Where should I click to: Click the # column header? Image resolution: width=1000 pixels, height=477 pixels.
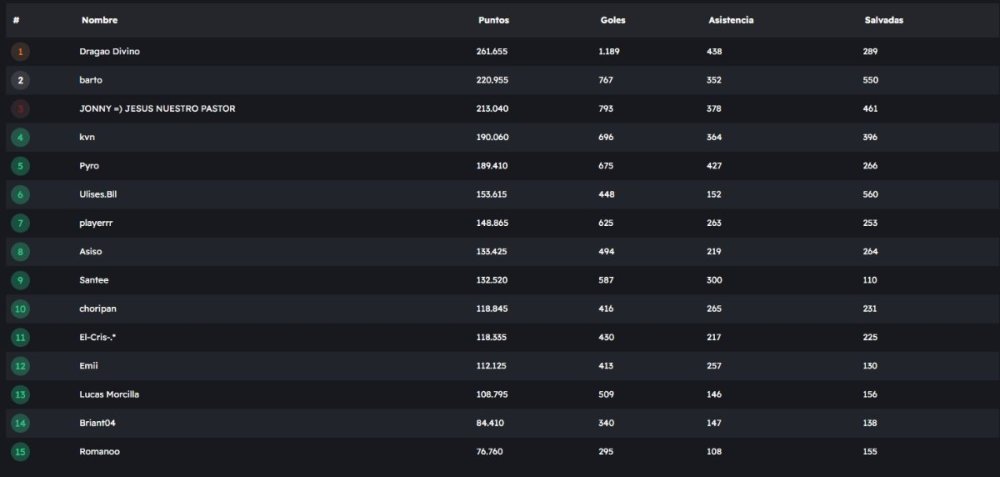pyautogui.click(x=16, y=20)
